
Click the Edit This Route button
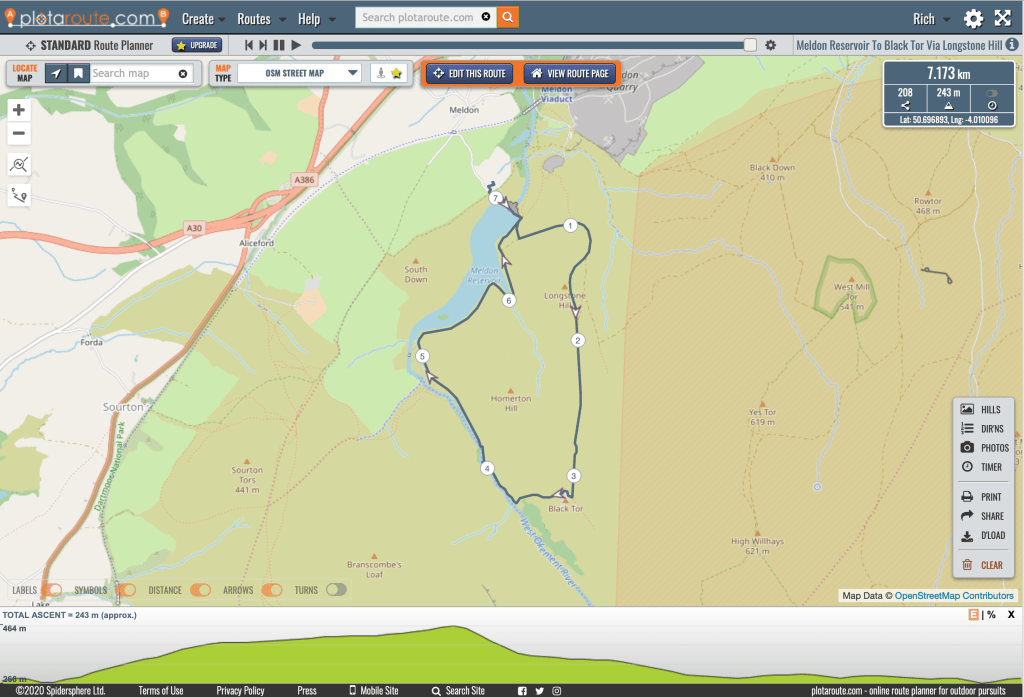[469, 73]
